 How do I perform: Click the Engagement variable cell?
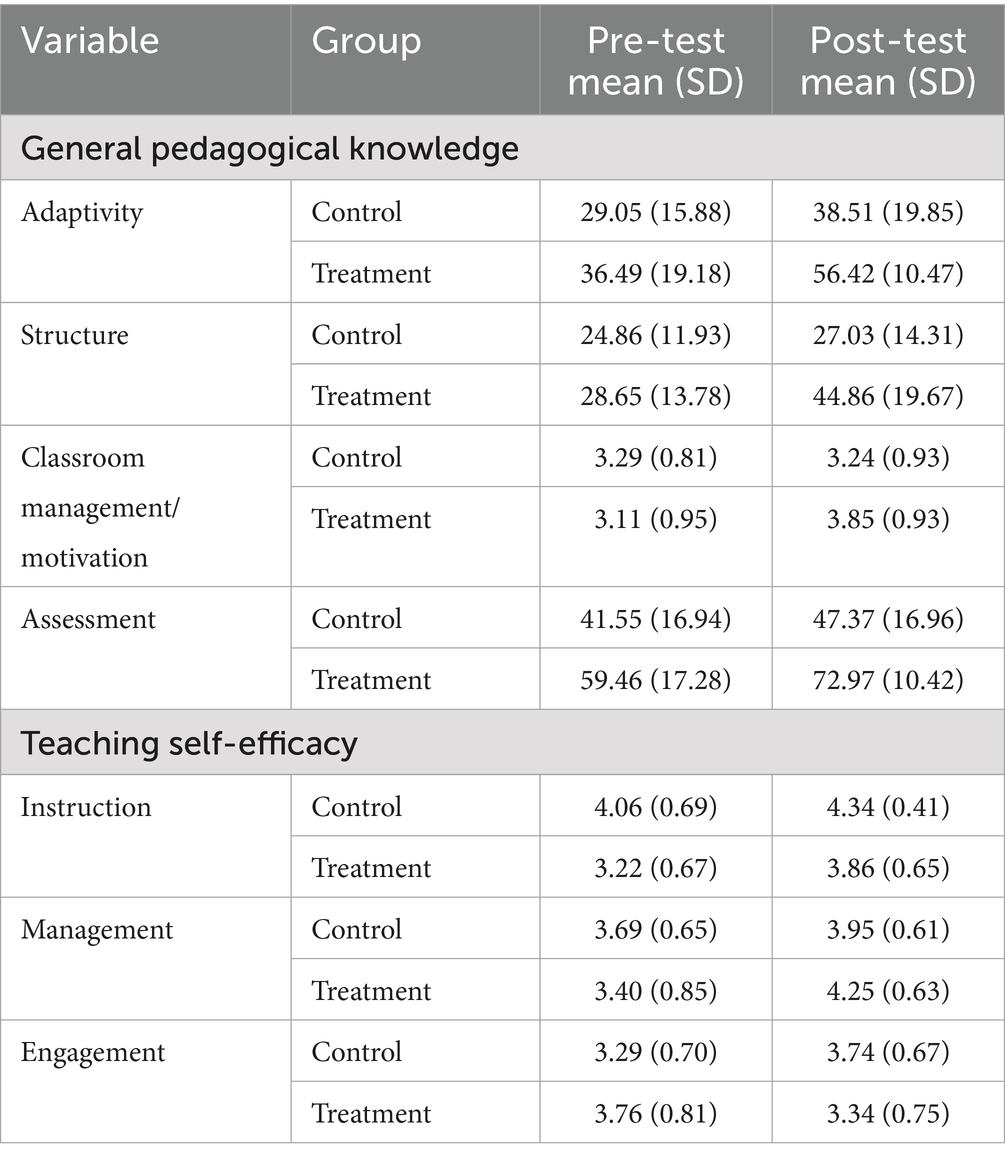[93, 1052]
